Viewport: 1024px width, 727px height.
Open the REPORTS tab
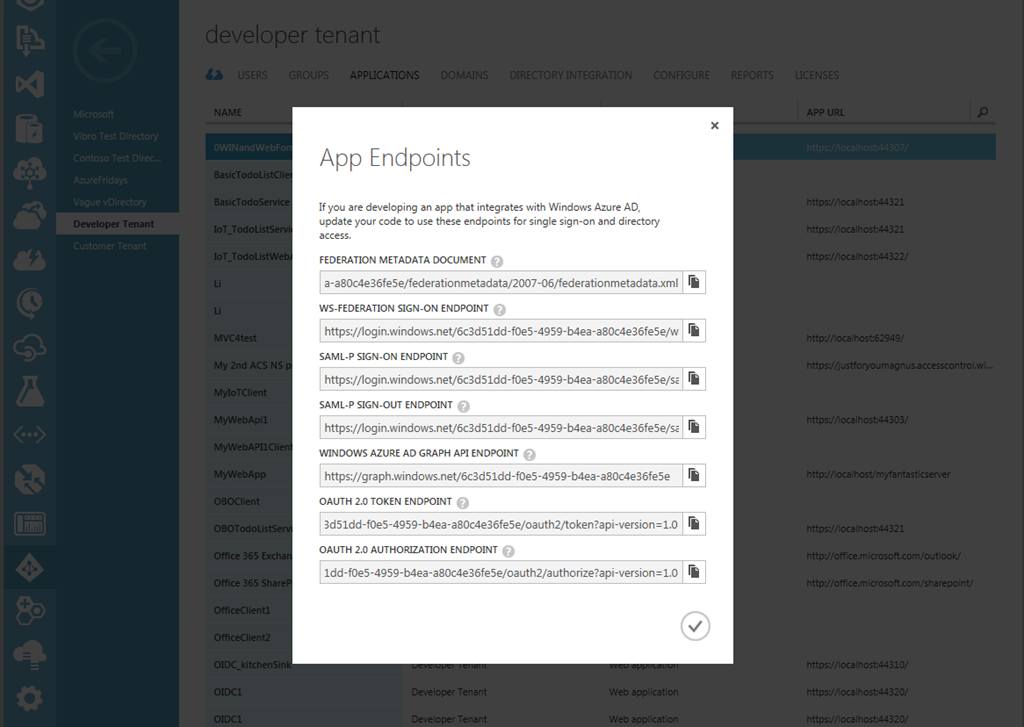point(752,75)
